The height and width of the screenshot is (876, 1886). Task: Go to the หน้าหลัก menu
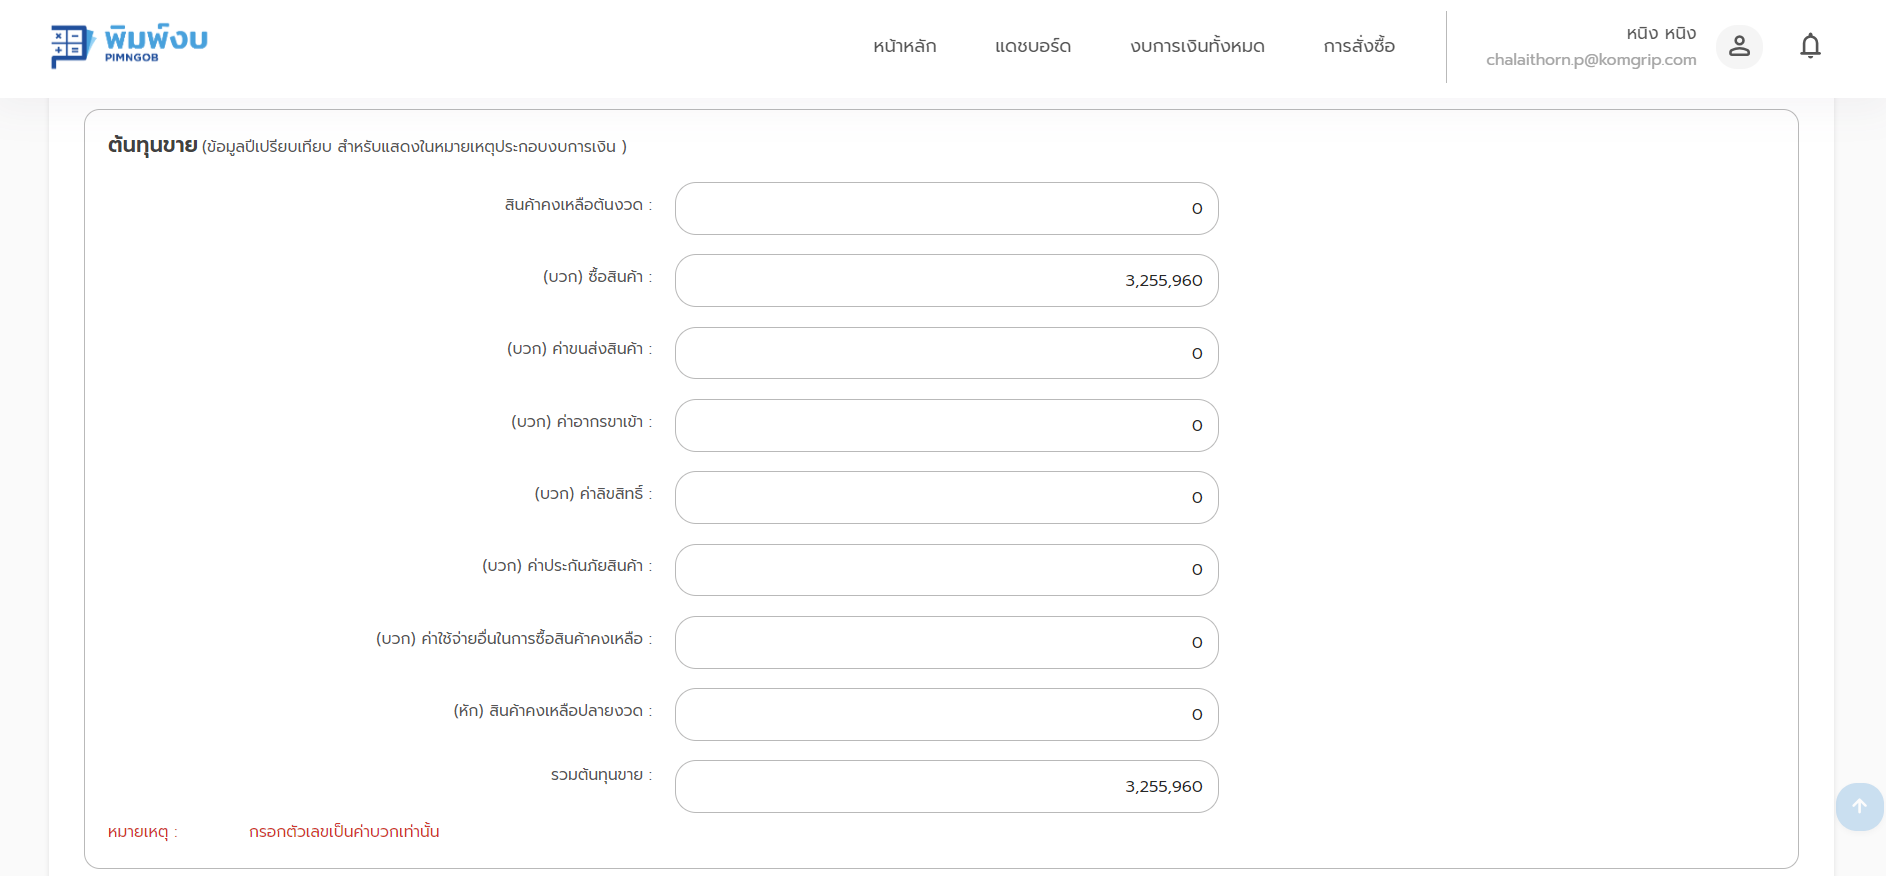(x=904, y=46)
